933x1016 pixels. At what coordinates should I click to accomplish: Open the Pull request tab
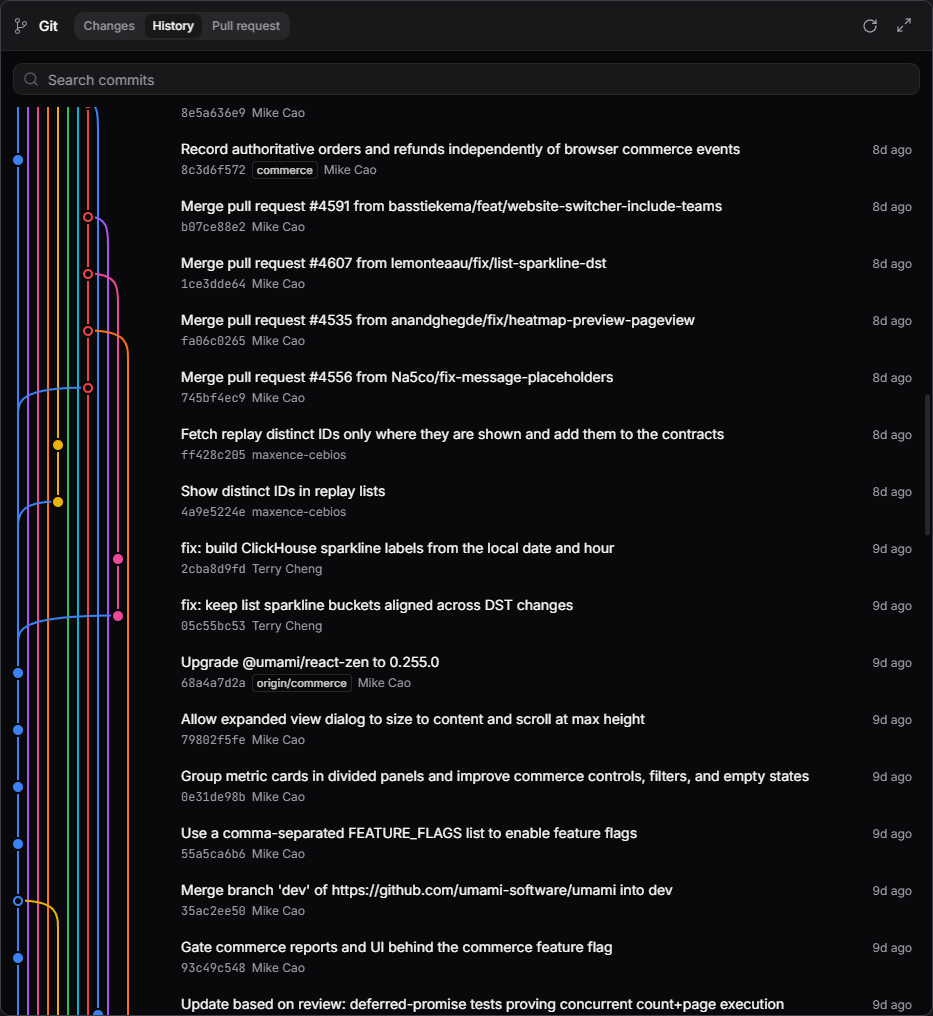(246, 26)
